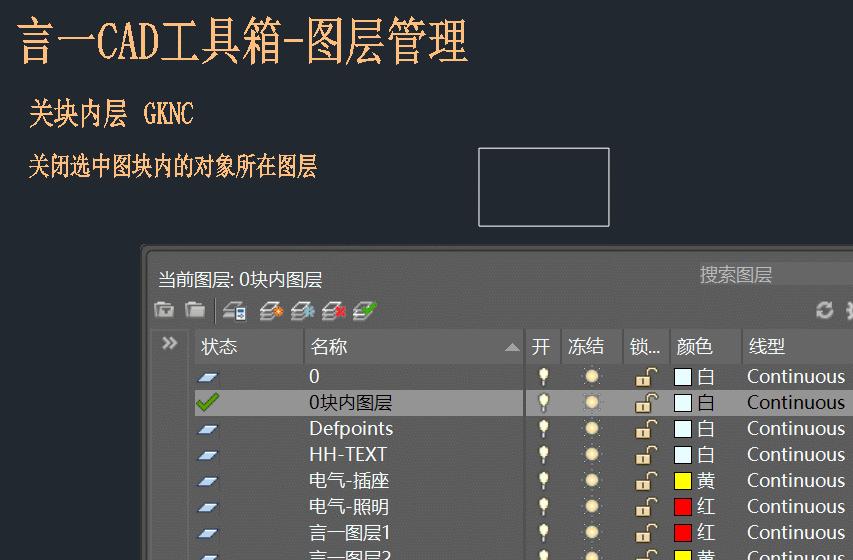The width and height of the screenshot is (853, 560).
Task: Lock 电气-插座 layer via padlock
Action: click(x=646, y=481)
